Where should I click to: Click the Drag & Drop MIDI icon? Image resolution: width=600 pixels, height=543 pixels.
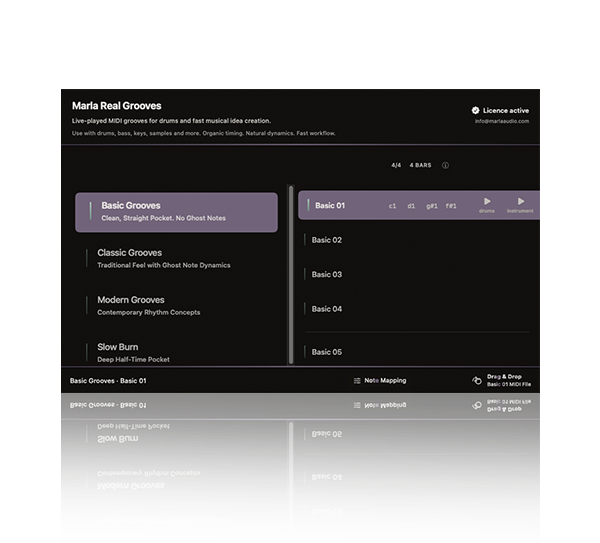pos(477,380)
